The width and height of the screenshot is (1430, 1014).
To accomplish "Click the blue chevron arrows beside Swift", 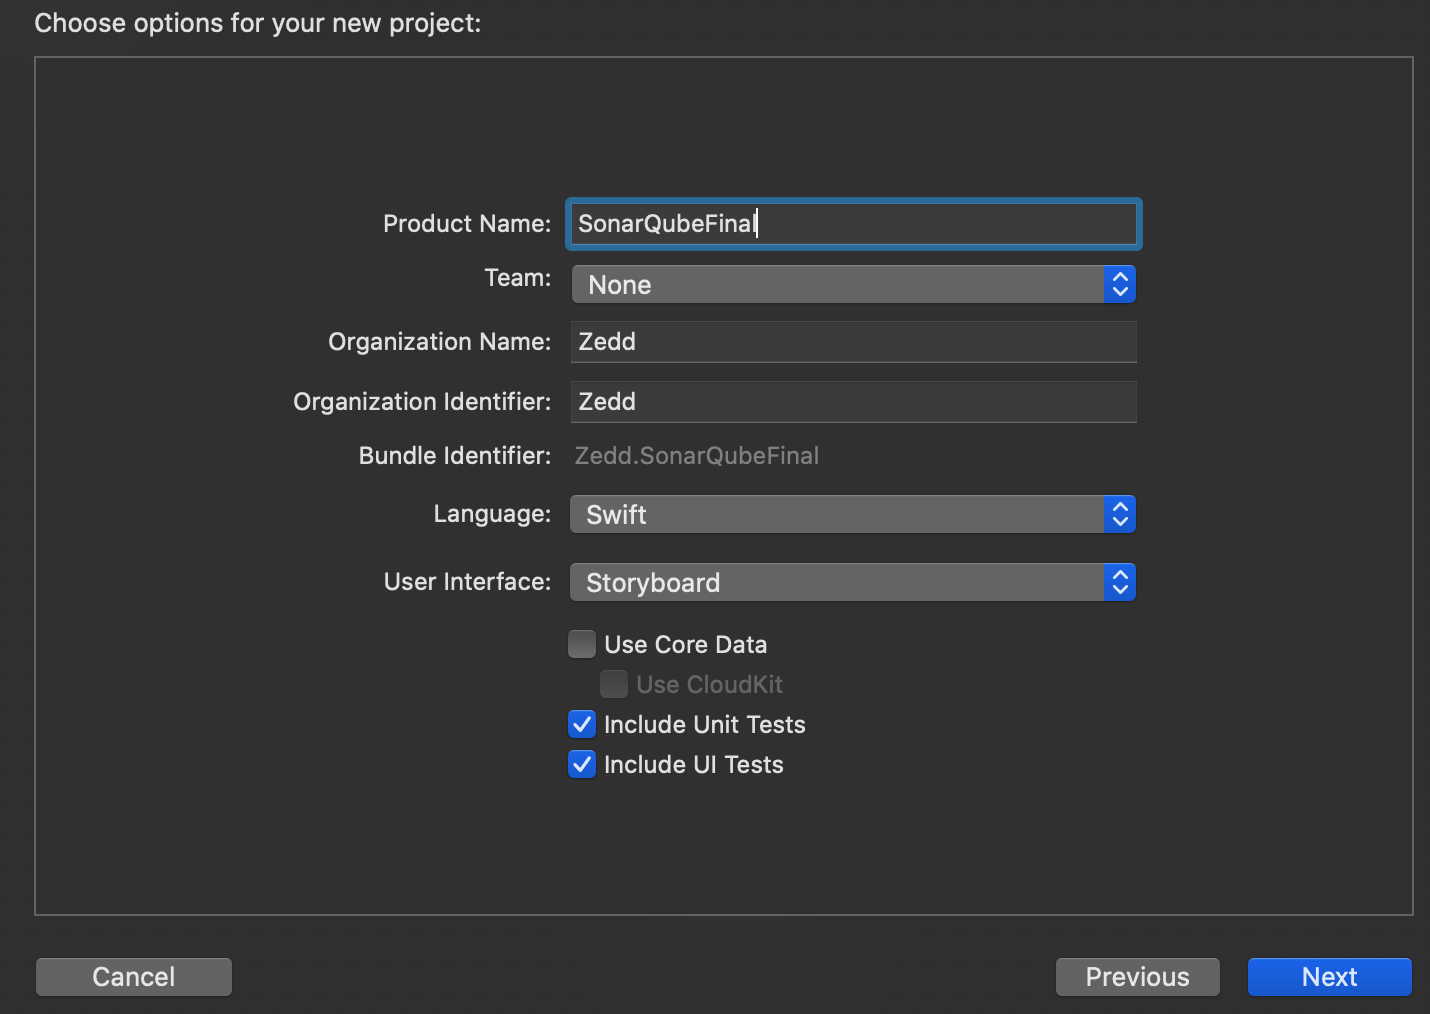I will 1120,515.
